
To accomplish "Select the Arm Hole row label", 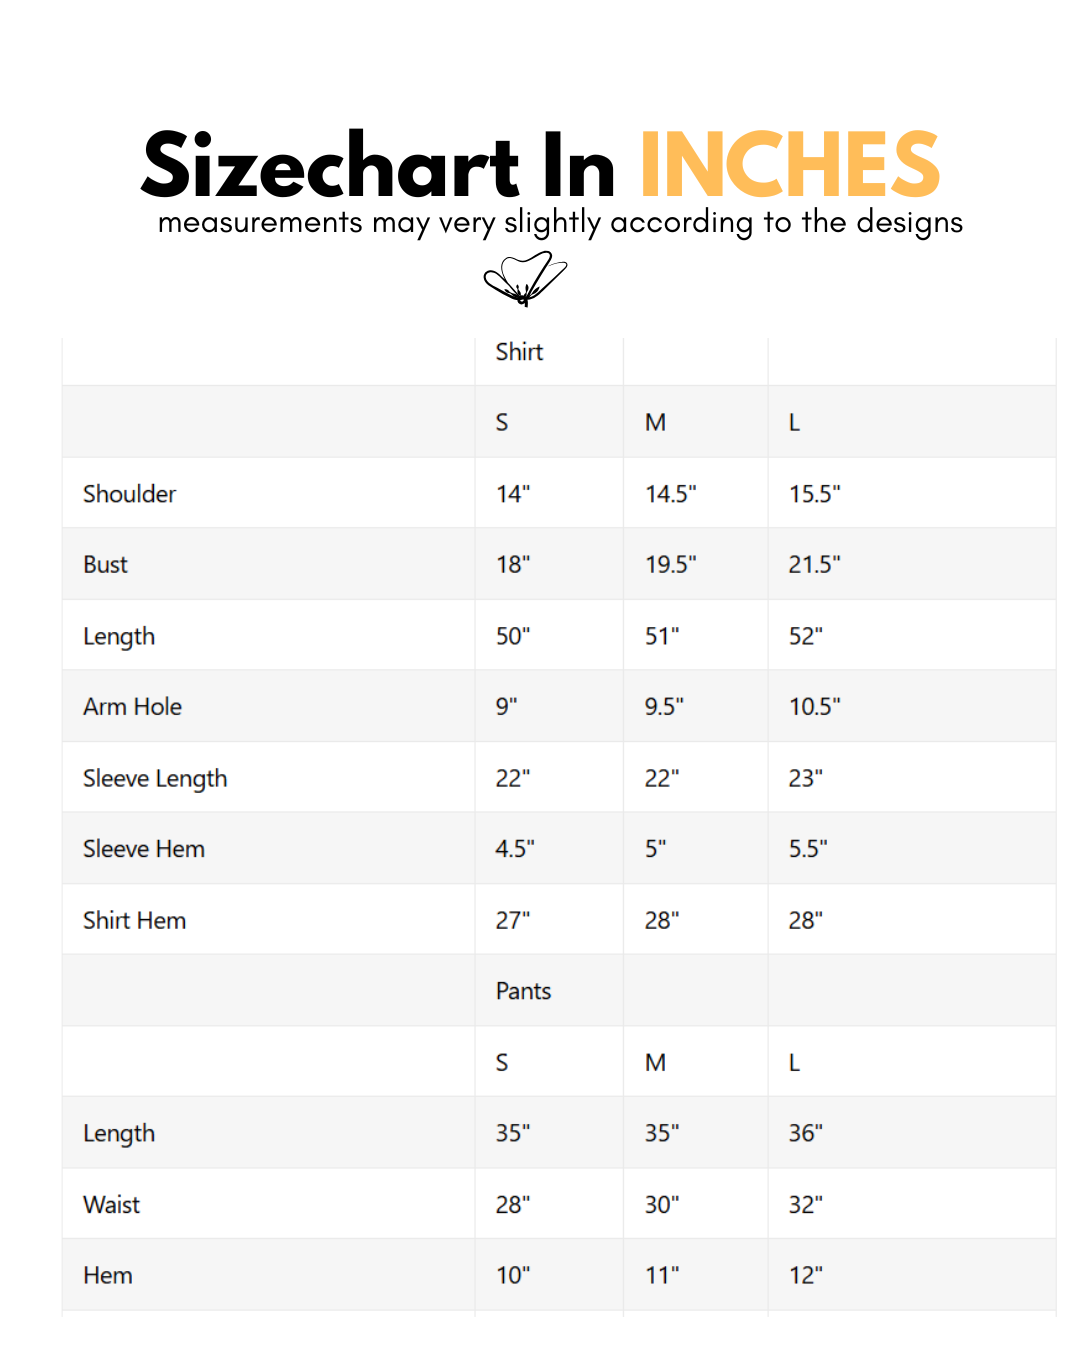I will coord(132,707).
